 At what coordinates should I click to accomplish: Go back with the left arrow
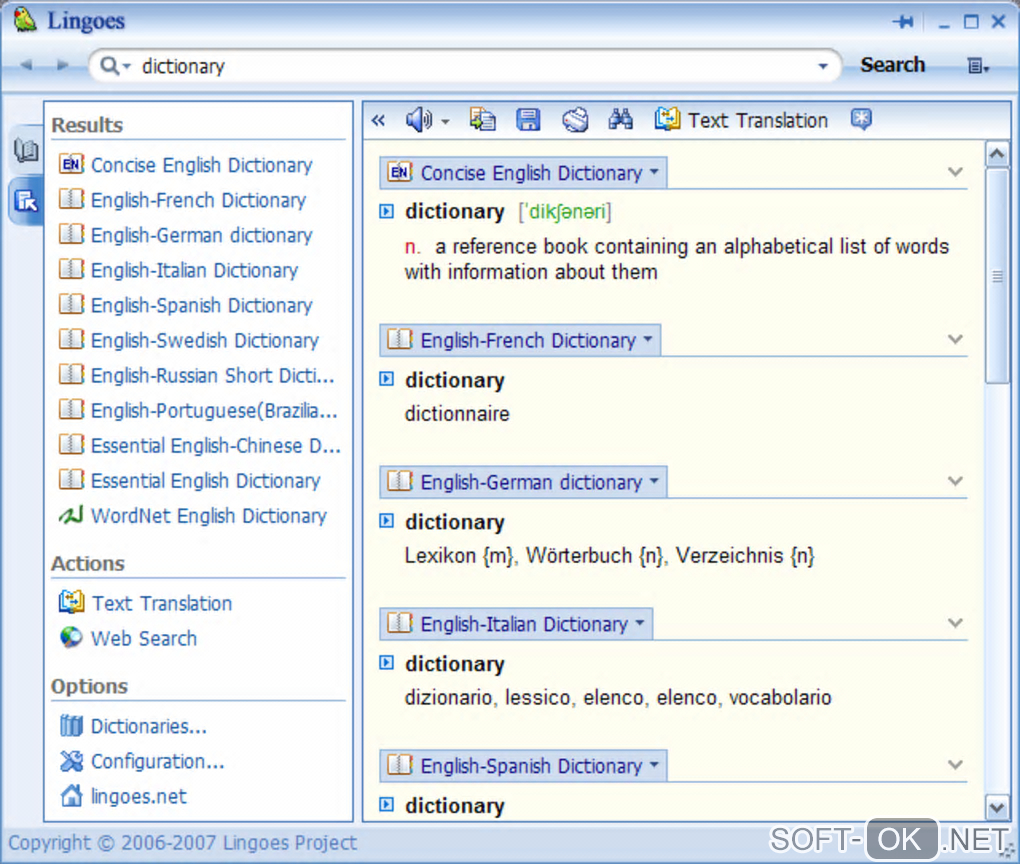pyautogui.click(x=26, y=65)
